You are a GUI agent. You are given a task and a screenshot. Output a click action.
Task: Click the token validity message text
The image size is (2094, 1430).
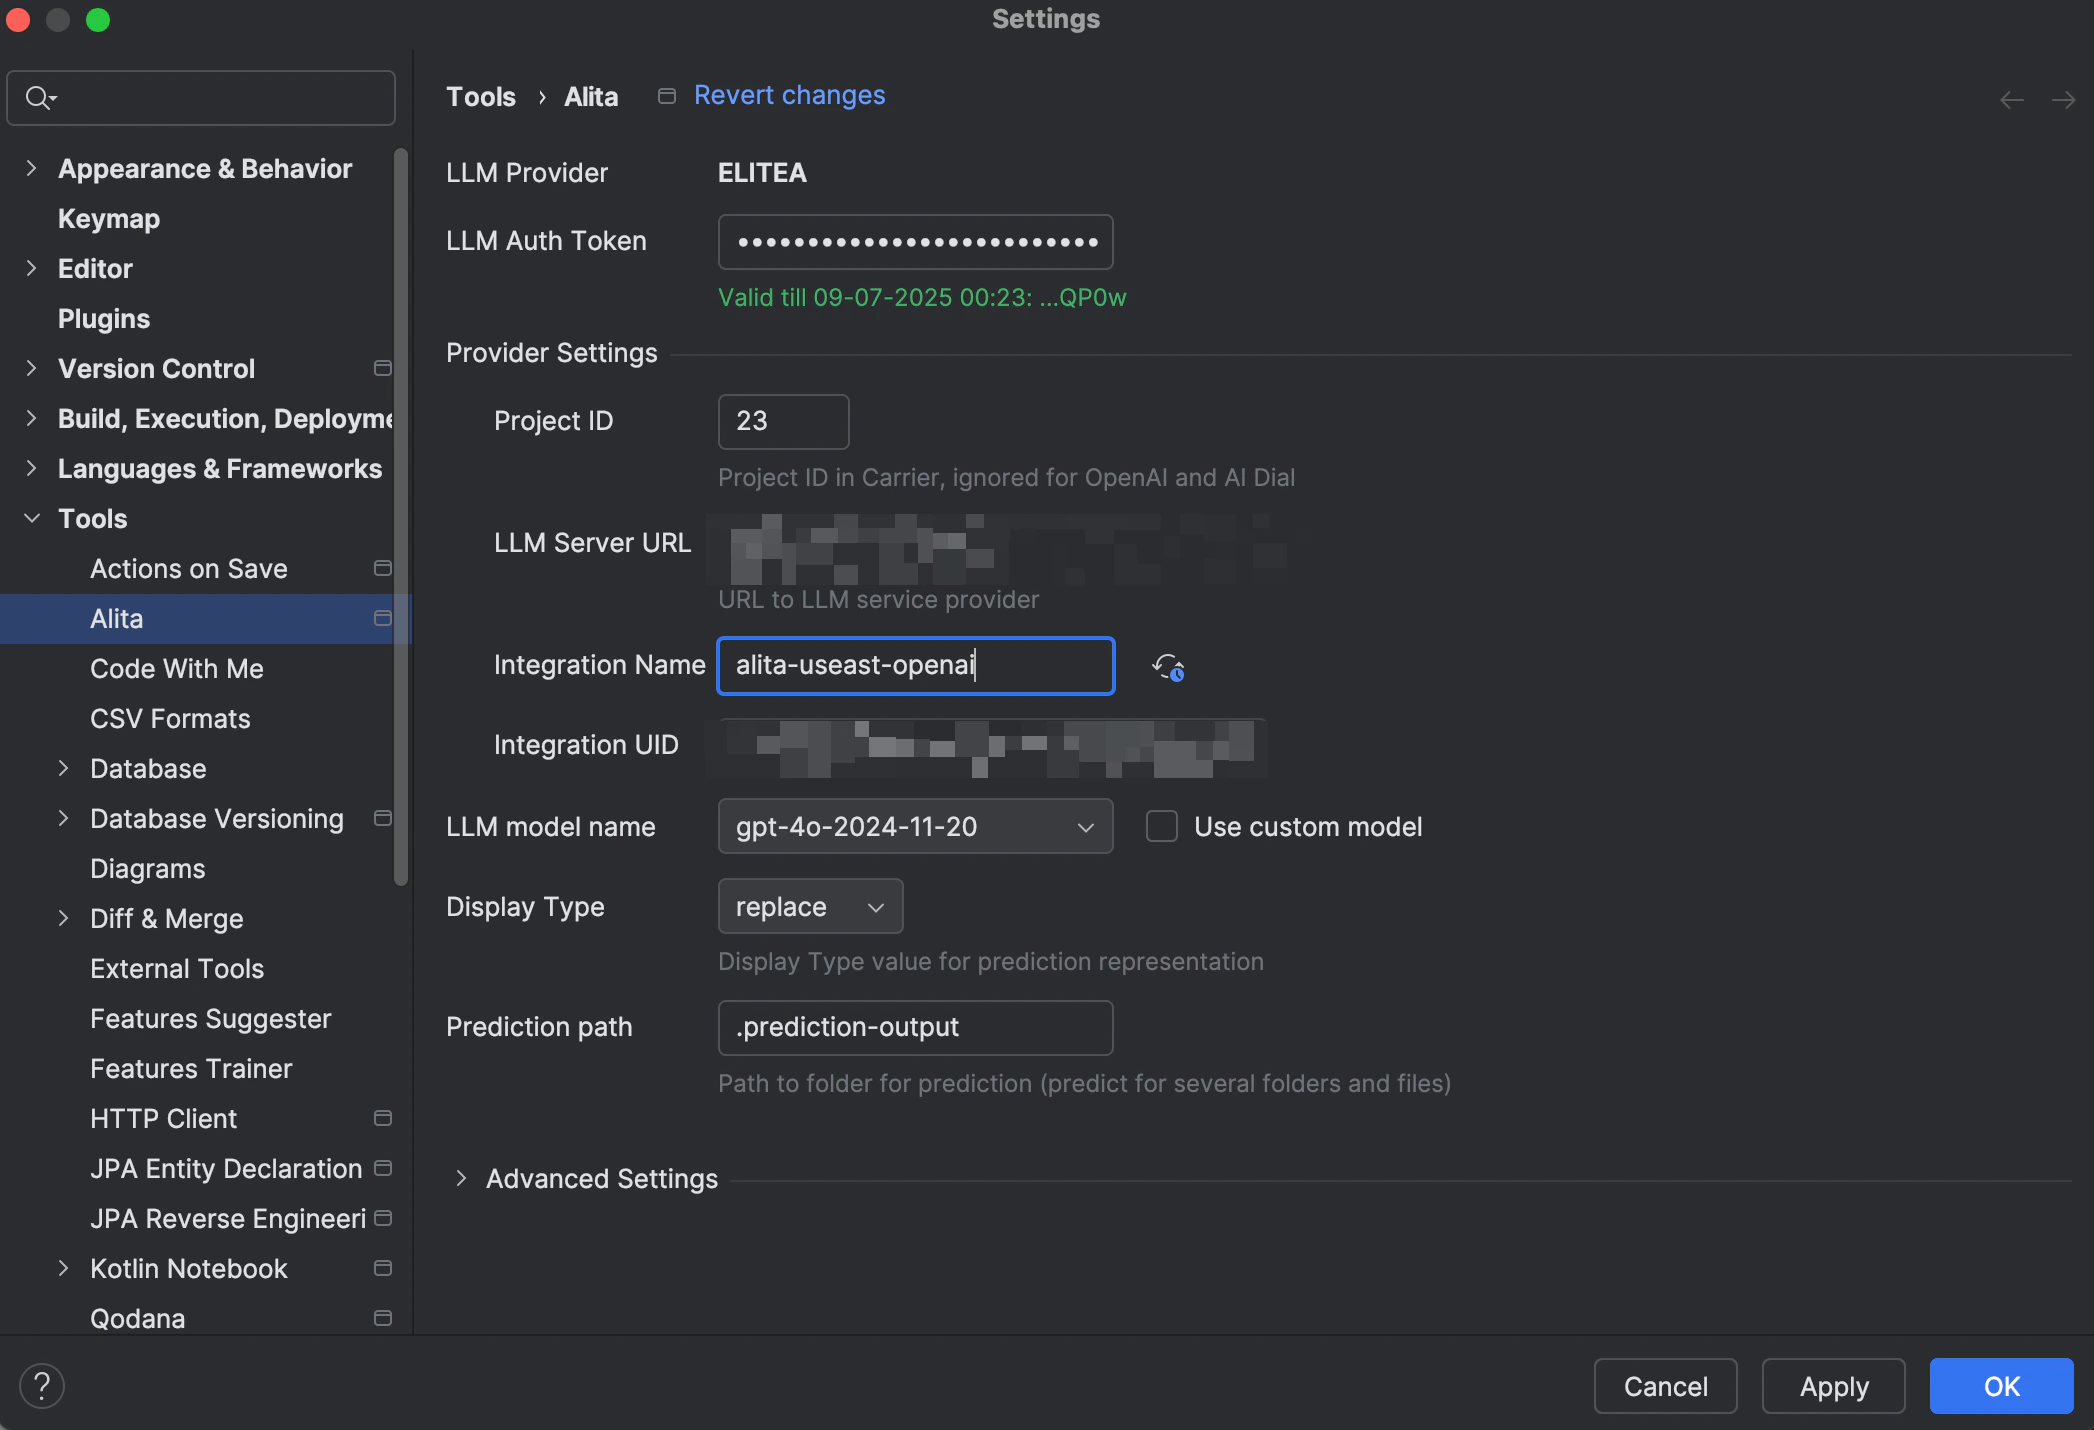(x=922, y=298)
